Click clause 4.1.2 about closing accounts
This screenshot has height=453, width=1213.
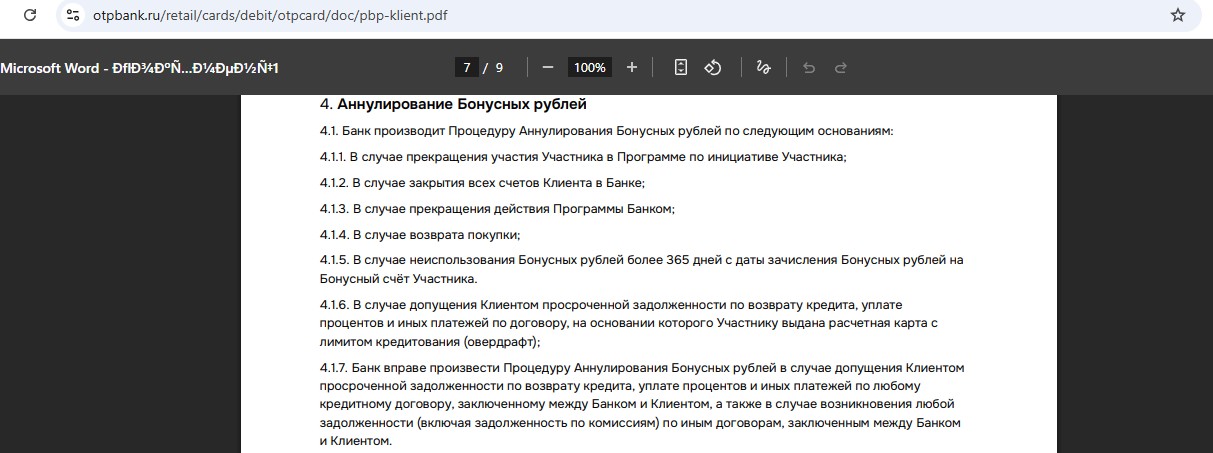pos(482,183)
